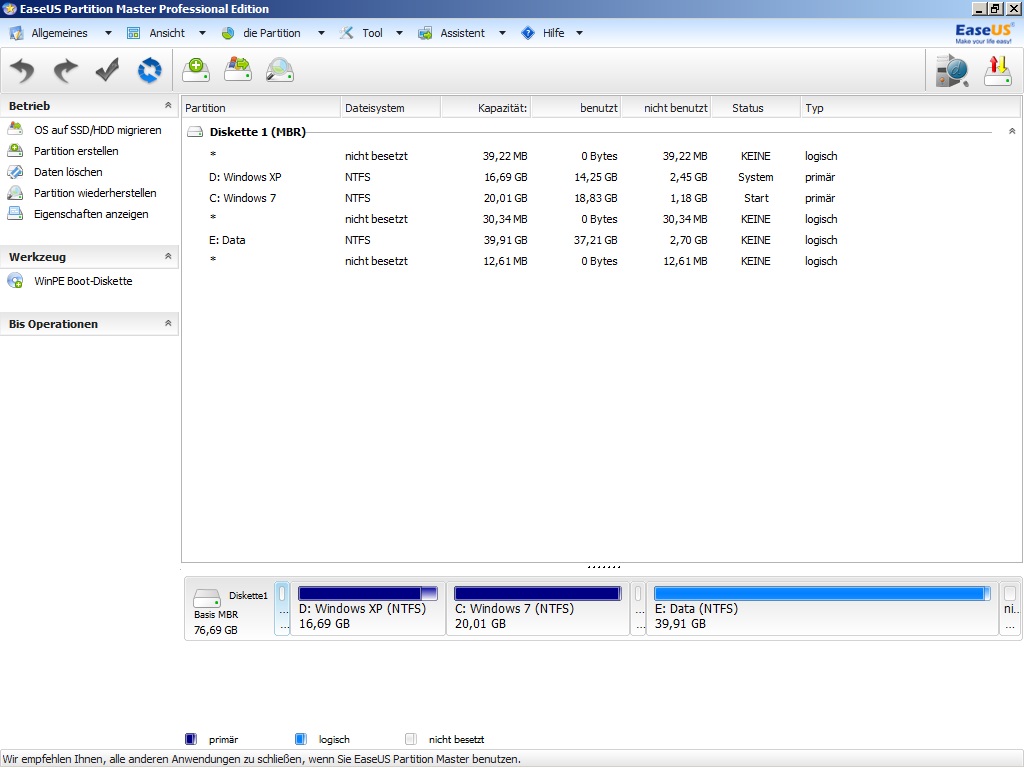The image size is (1024, 768).
Task: Click dropdown arrow next to Ansicht
Action: [202, 33]
